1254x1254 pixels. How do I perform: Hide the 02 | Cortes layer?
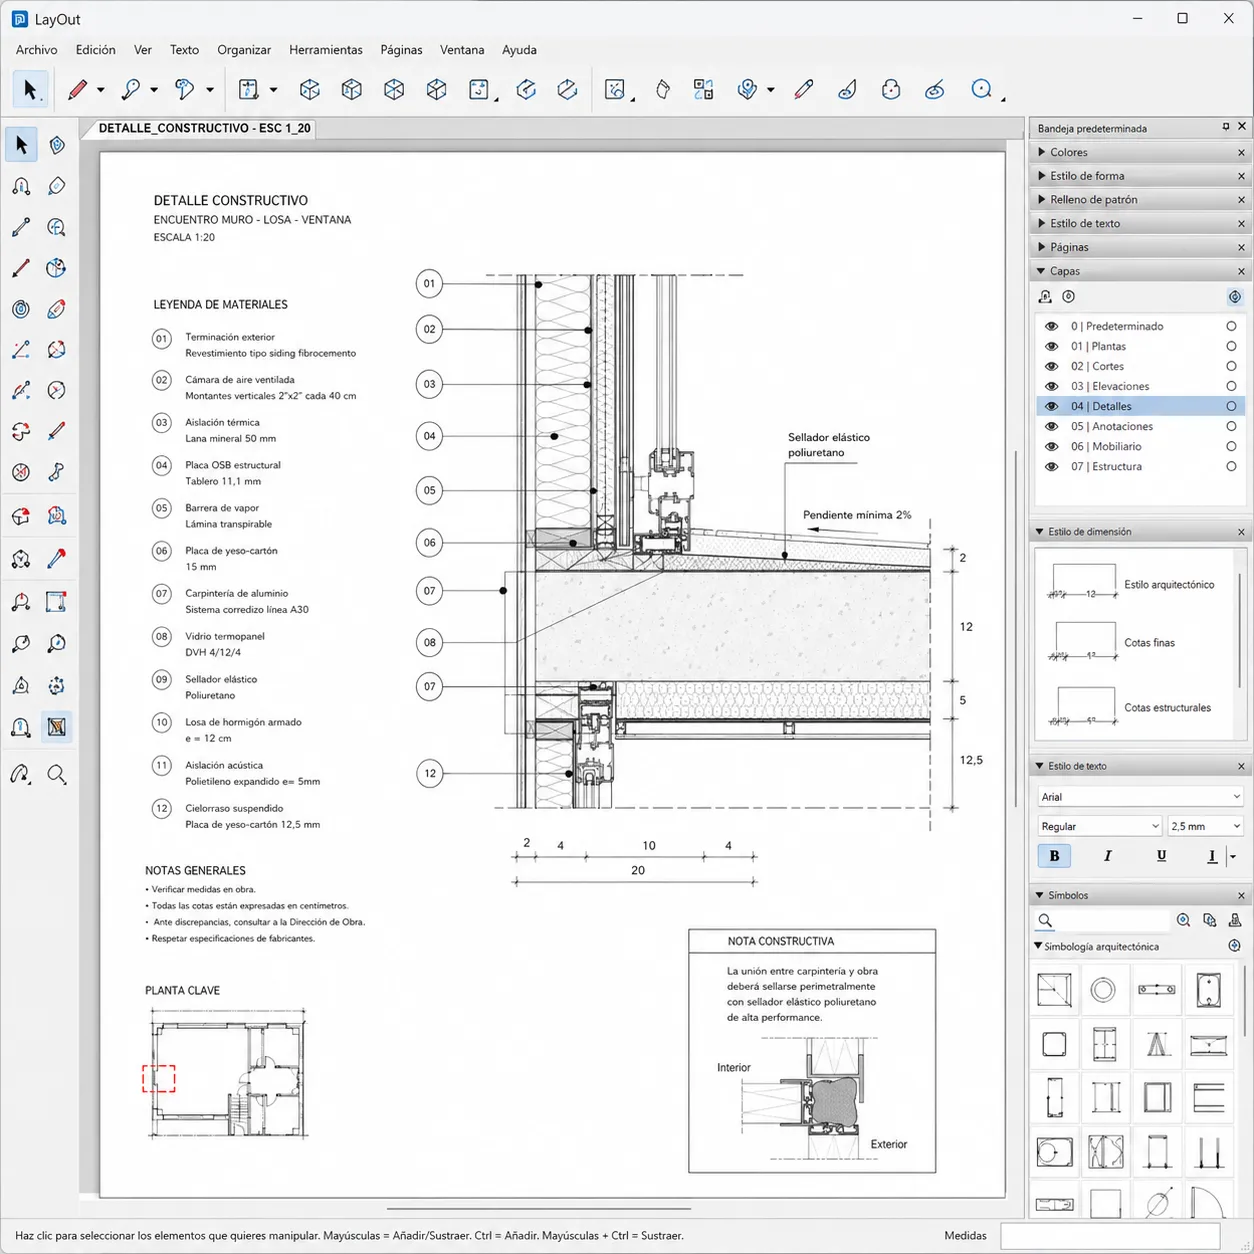pyautogui.click(x=1051, y=366)
